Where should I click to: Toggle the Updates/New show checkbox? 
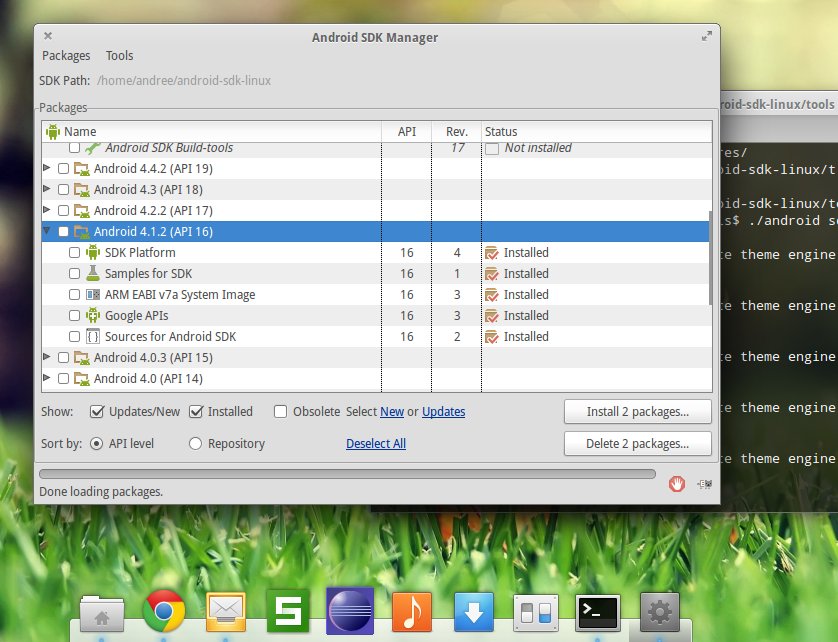[x=97, y=412]
